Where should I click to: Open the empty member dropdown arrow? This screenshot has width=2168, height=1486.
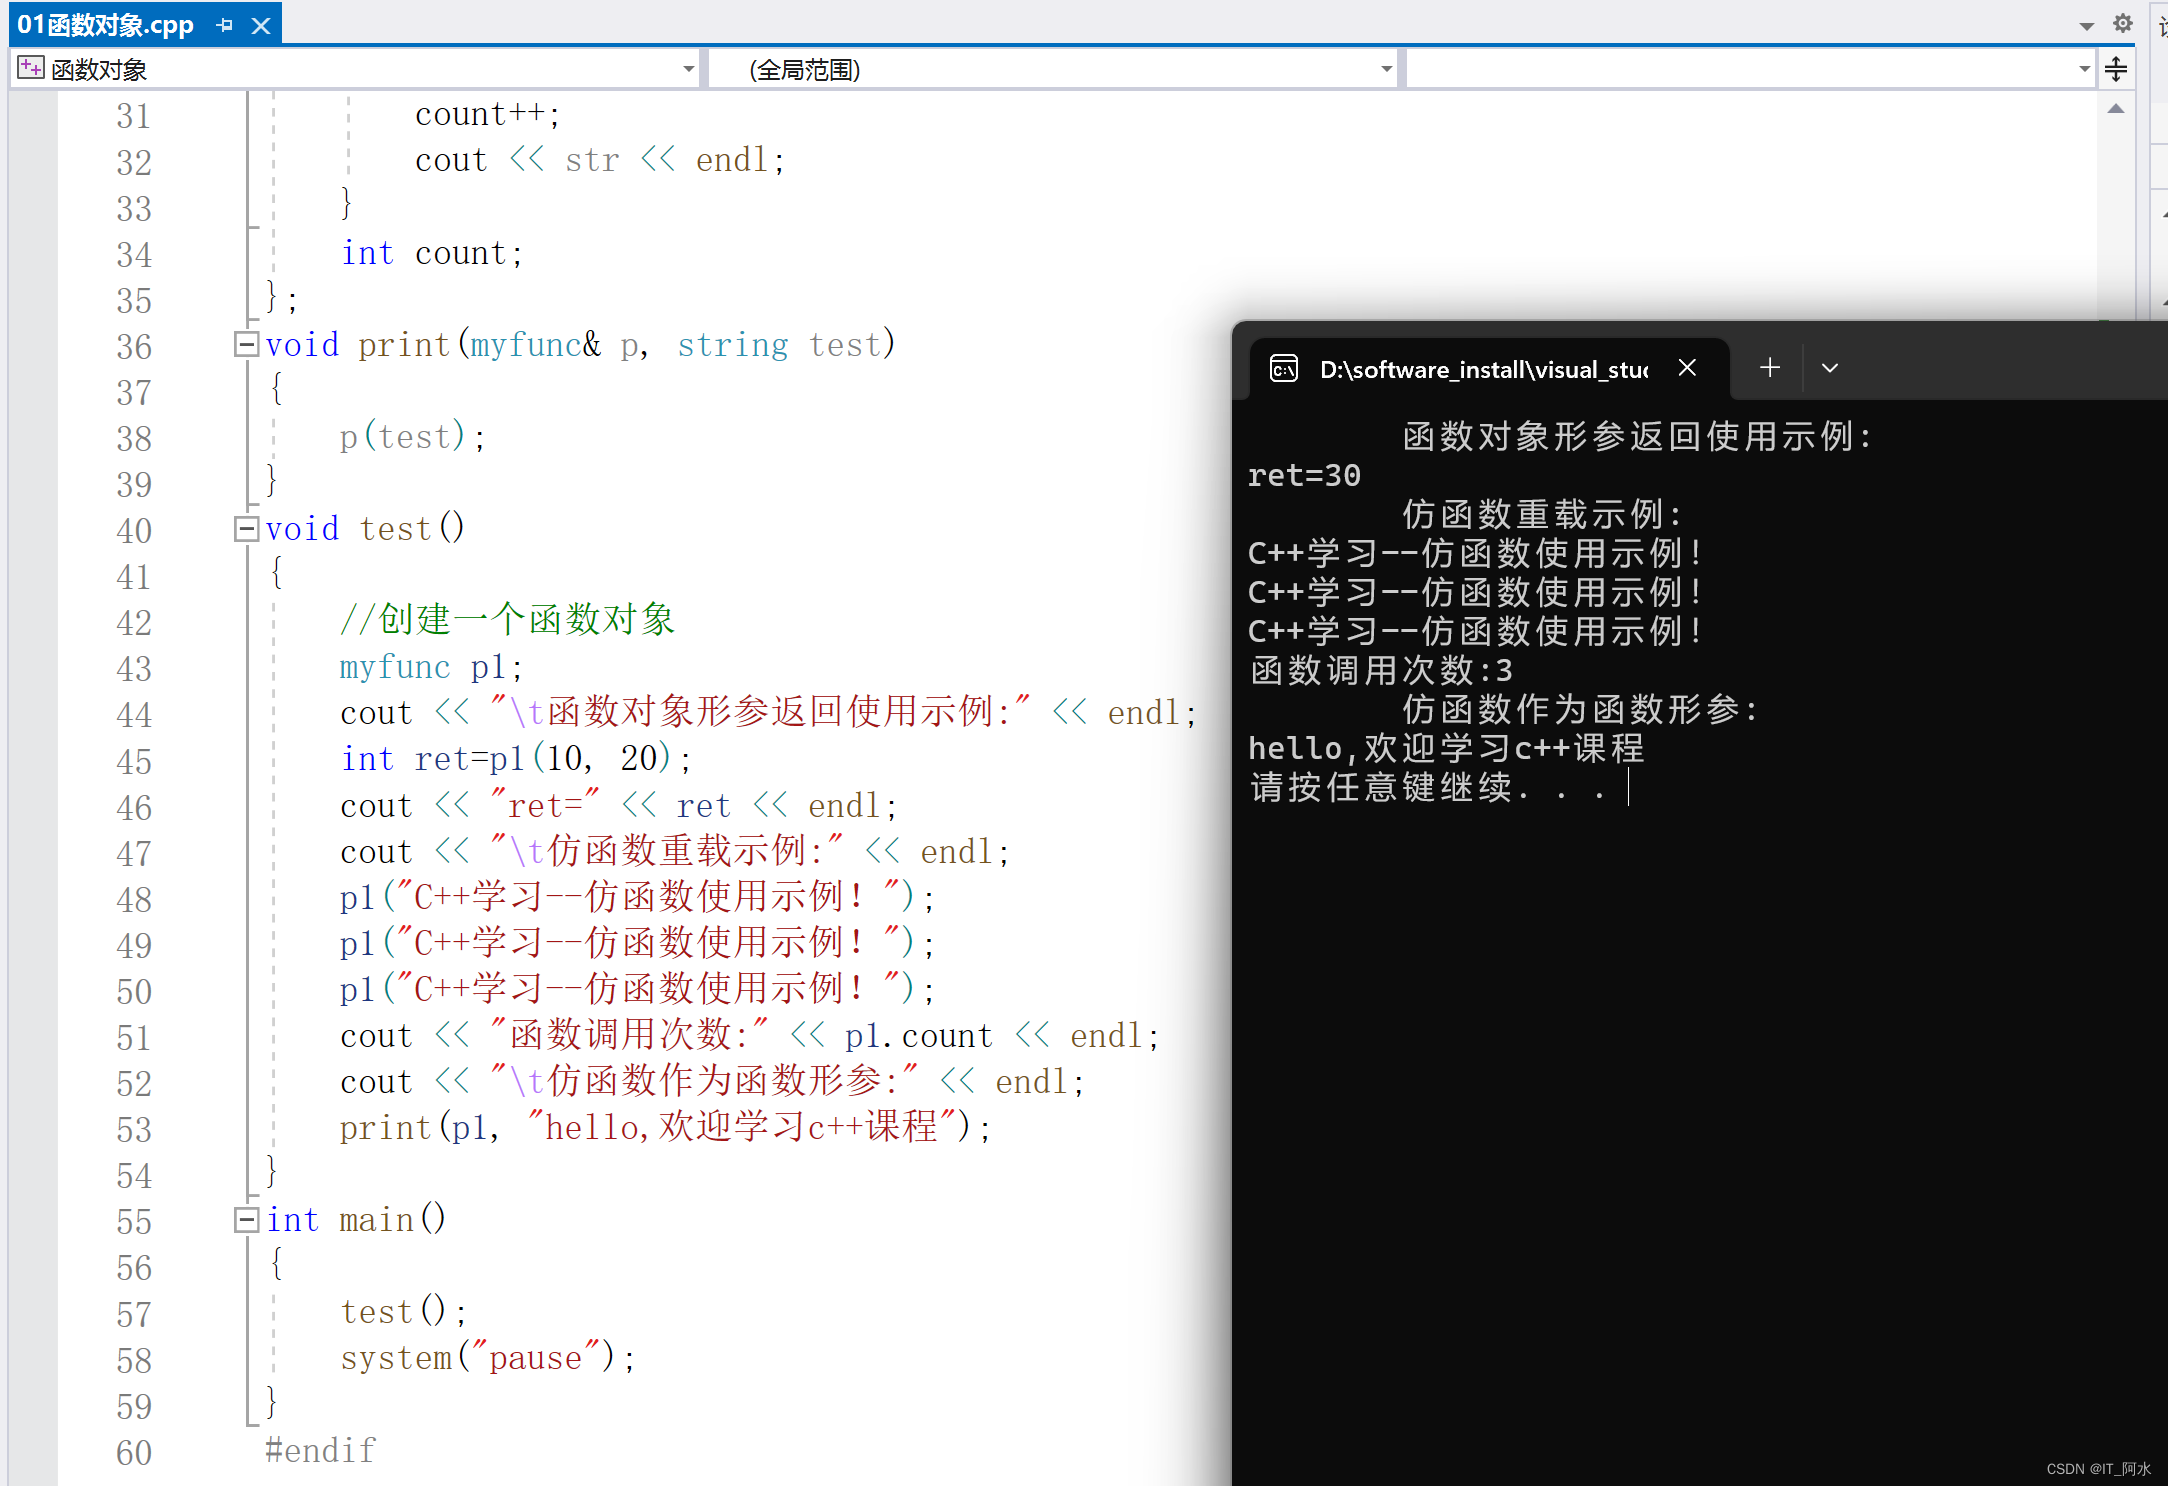click(2084, 69)
